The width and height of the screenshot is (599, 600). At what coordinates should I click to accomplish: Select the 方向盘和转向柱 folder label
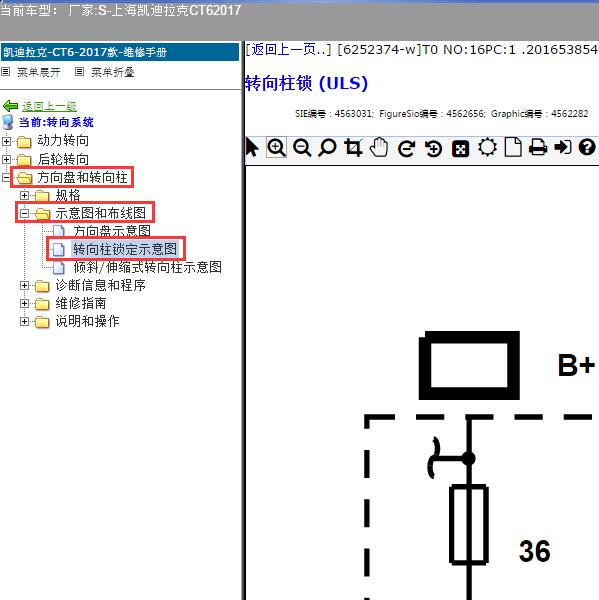(x=82, y=178)
